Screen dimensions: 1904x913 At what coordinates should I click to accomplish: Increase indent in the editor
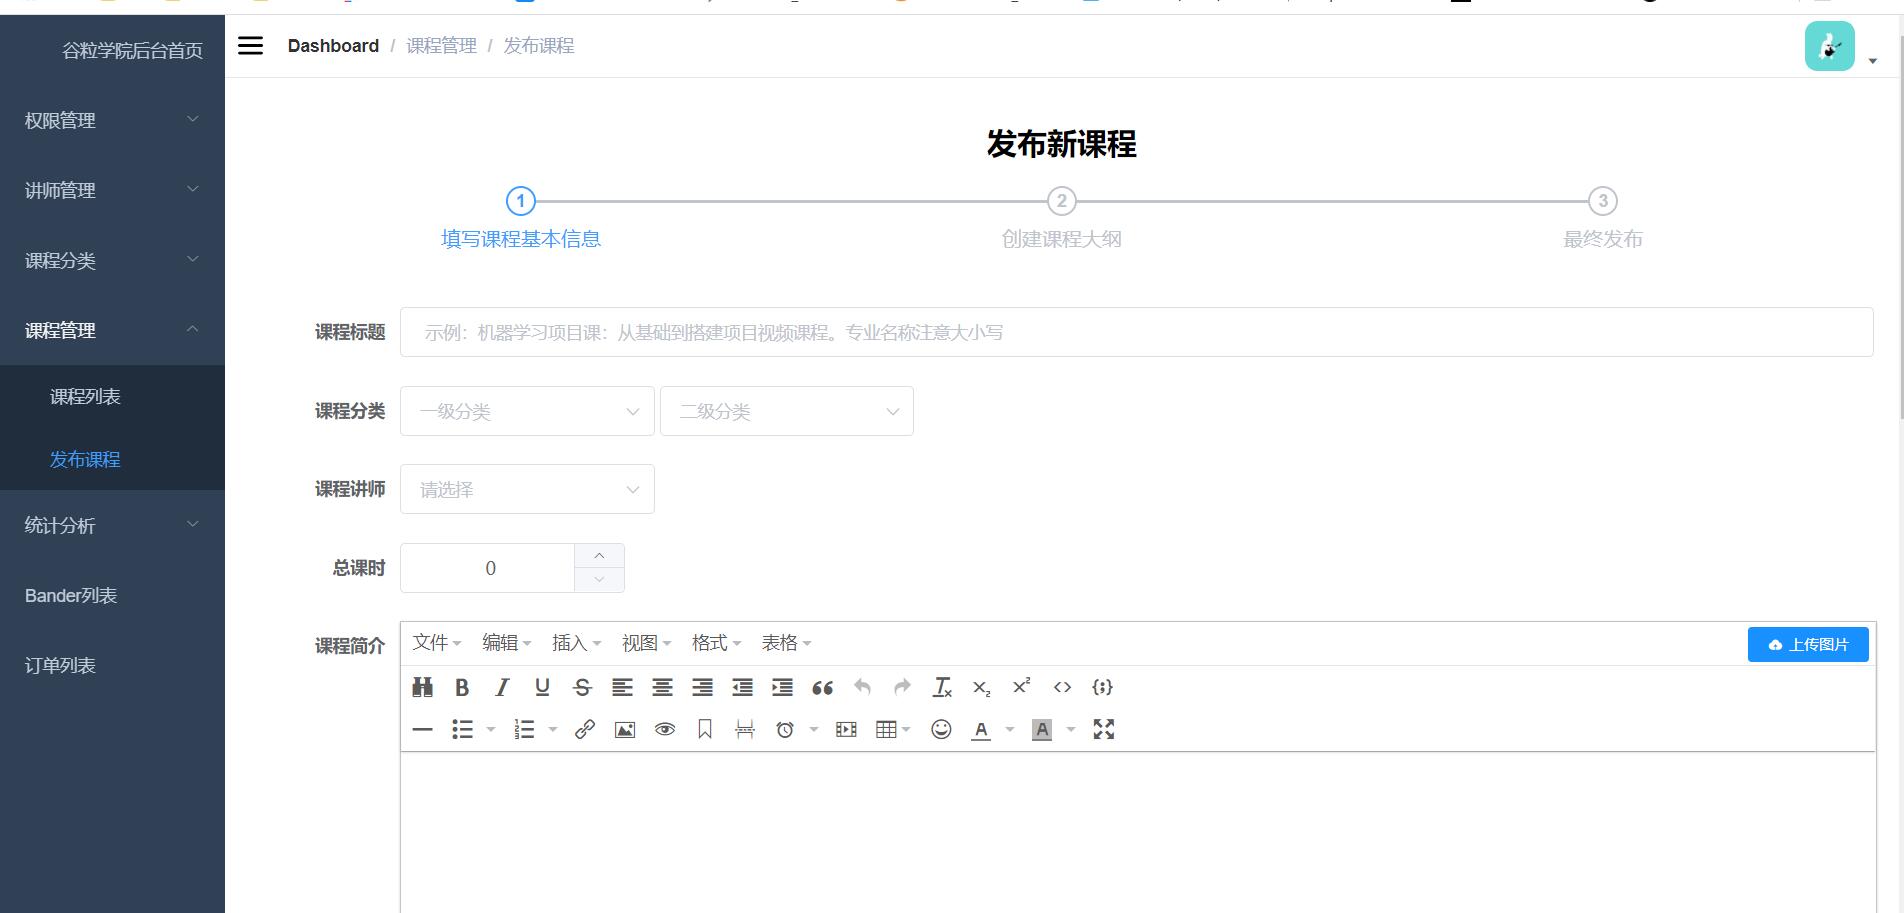(782, 687)
